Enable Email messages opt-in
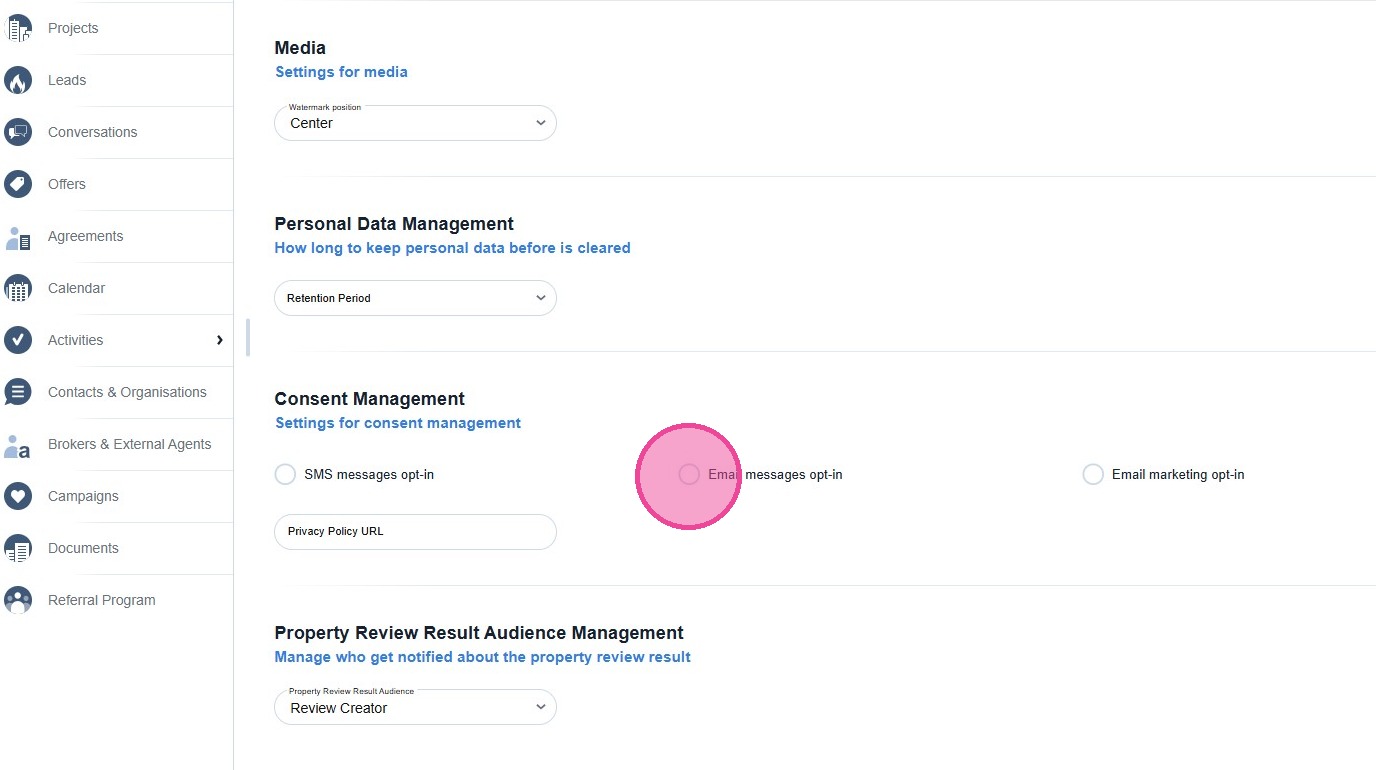Screen dimensions: 1376x770 coord(689,474)
